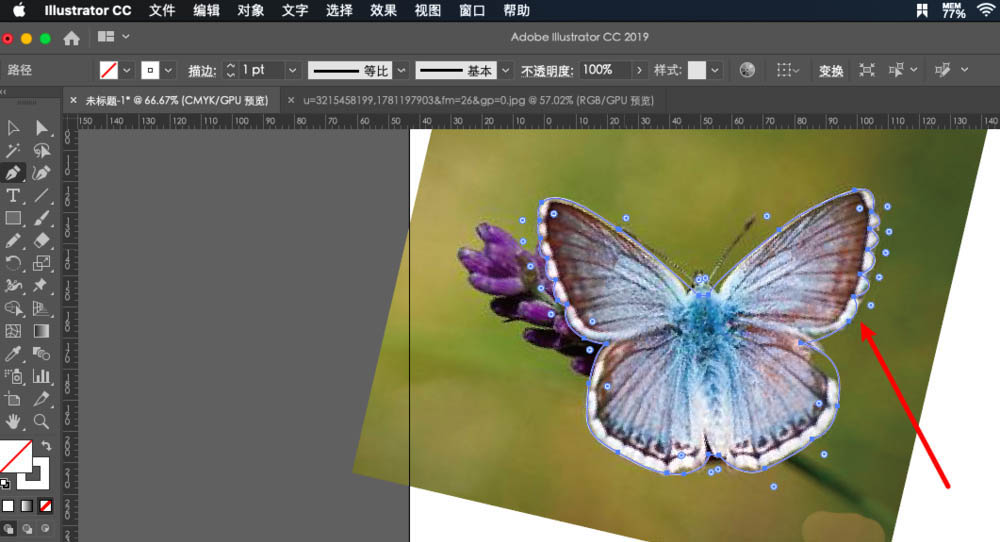Open the 效果 menu
Screen dimensions: 1000x542
(x=383, y=11)
